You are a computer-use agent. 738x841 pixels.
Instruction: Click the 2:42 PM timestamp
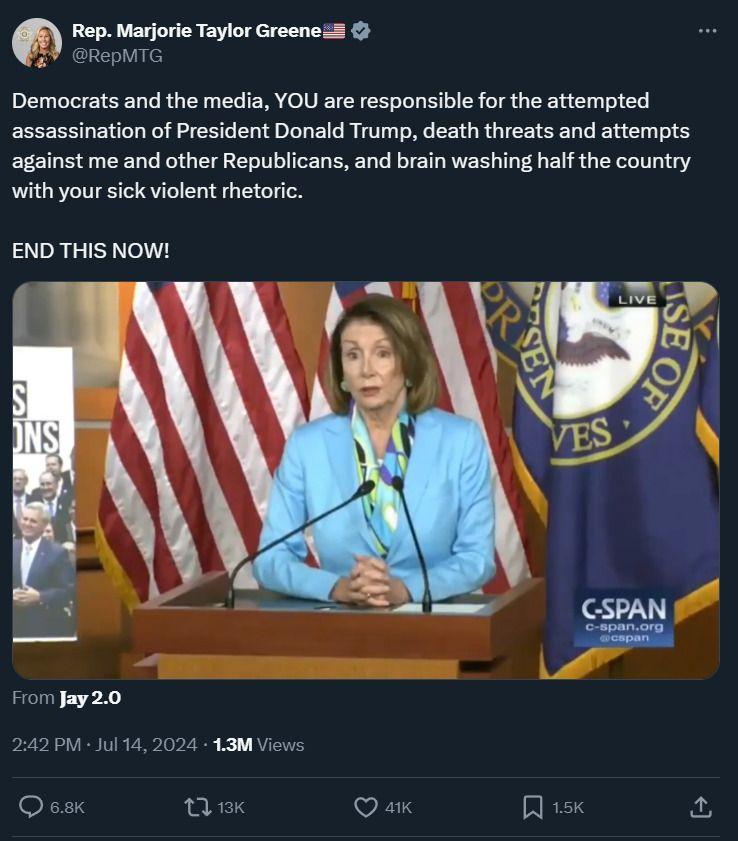click(x=45, y=745)
